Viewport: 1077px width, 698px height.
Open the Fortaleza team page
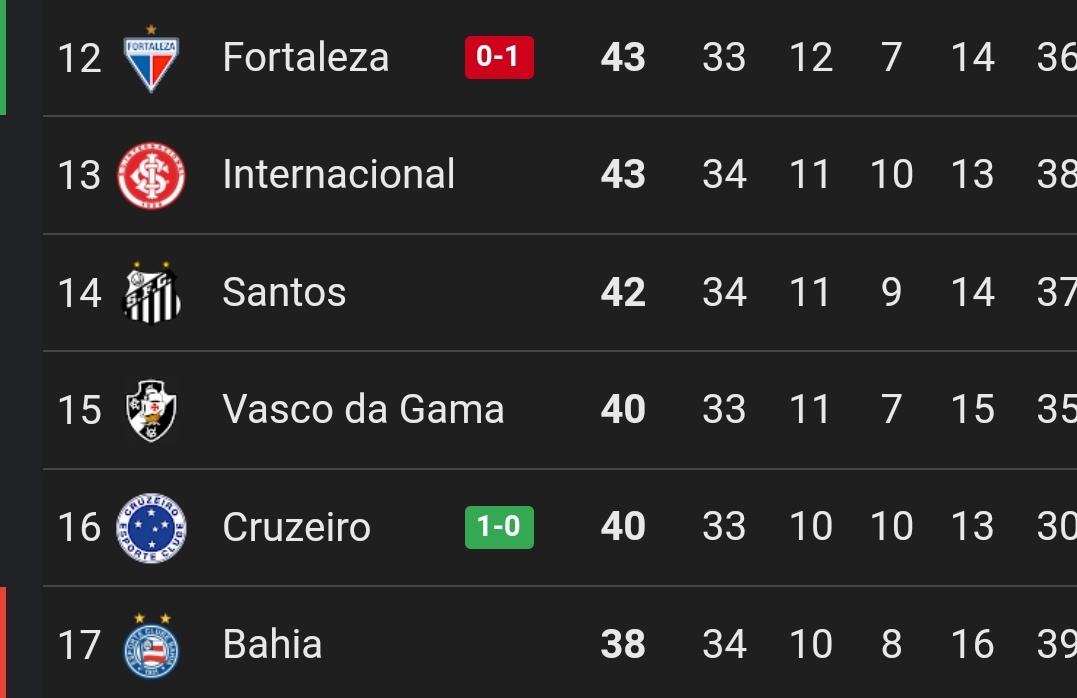[305, 57]
